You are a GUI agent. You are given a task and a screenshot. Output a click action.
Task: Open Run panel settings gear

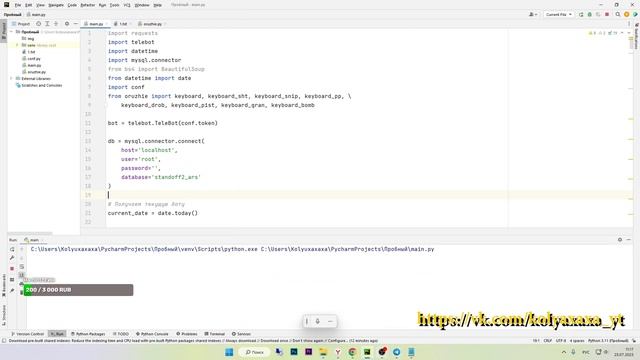coord(620,240)
